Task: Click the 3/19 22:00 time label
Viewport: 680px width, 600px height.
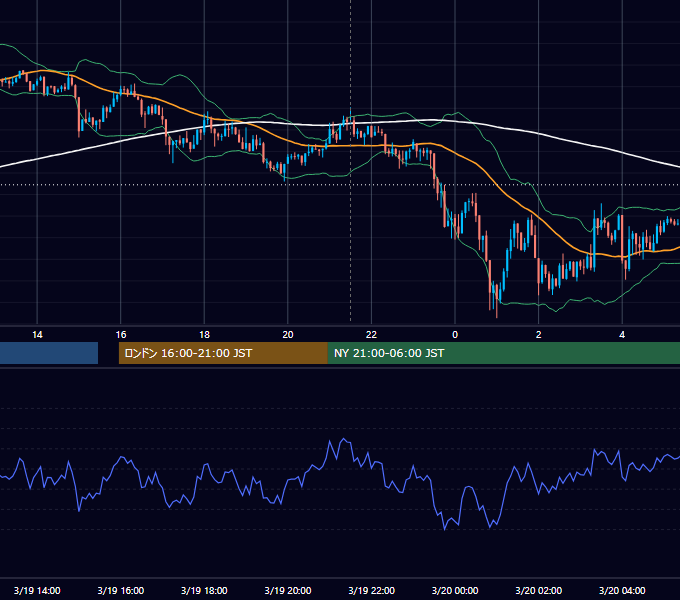Action: (372, 590)
